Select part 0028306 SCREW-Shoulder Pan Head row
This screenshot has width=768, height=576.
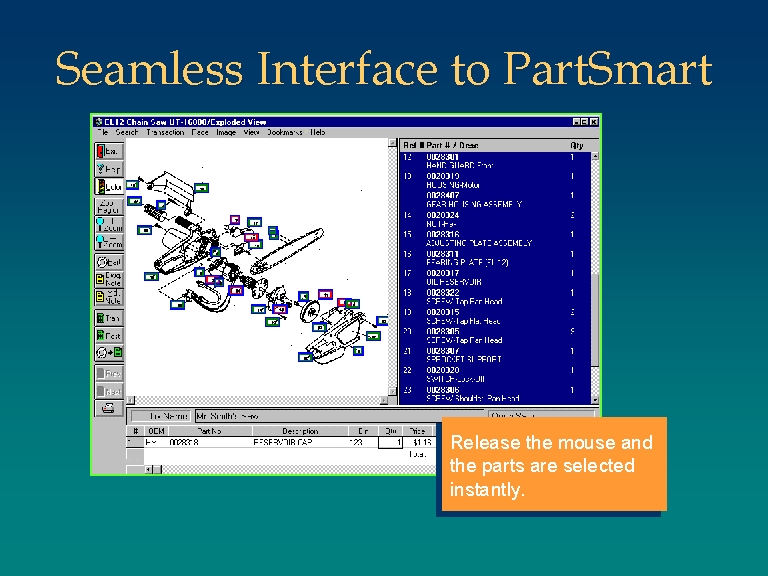[496, 394]
